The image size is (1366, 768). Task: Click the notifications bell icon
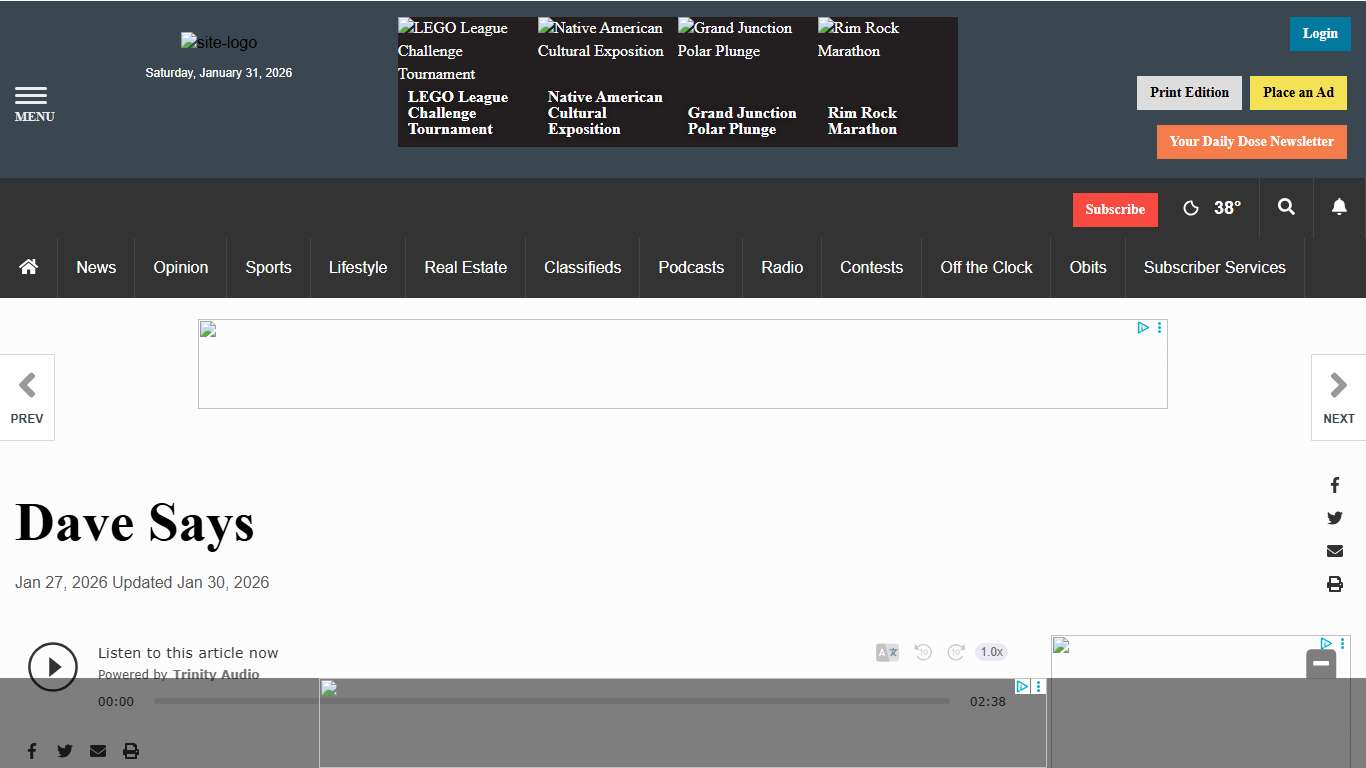tap(1339, 207)
